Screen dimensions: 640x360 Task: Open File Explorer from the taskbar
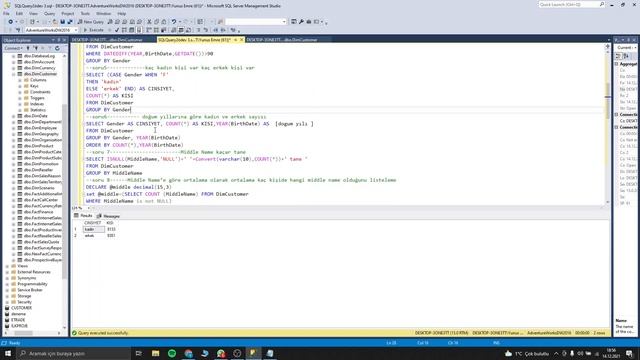[x=156, y=353]
